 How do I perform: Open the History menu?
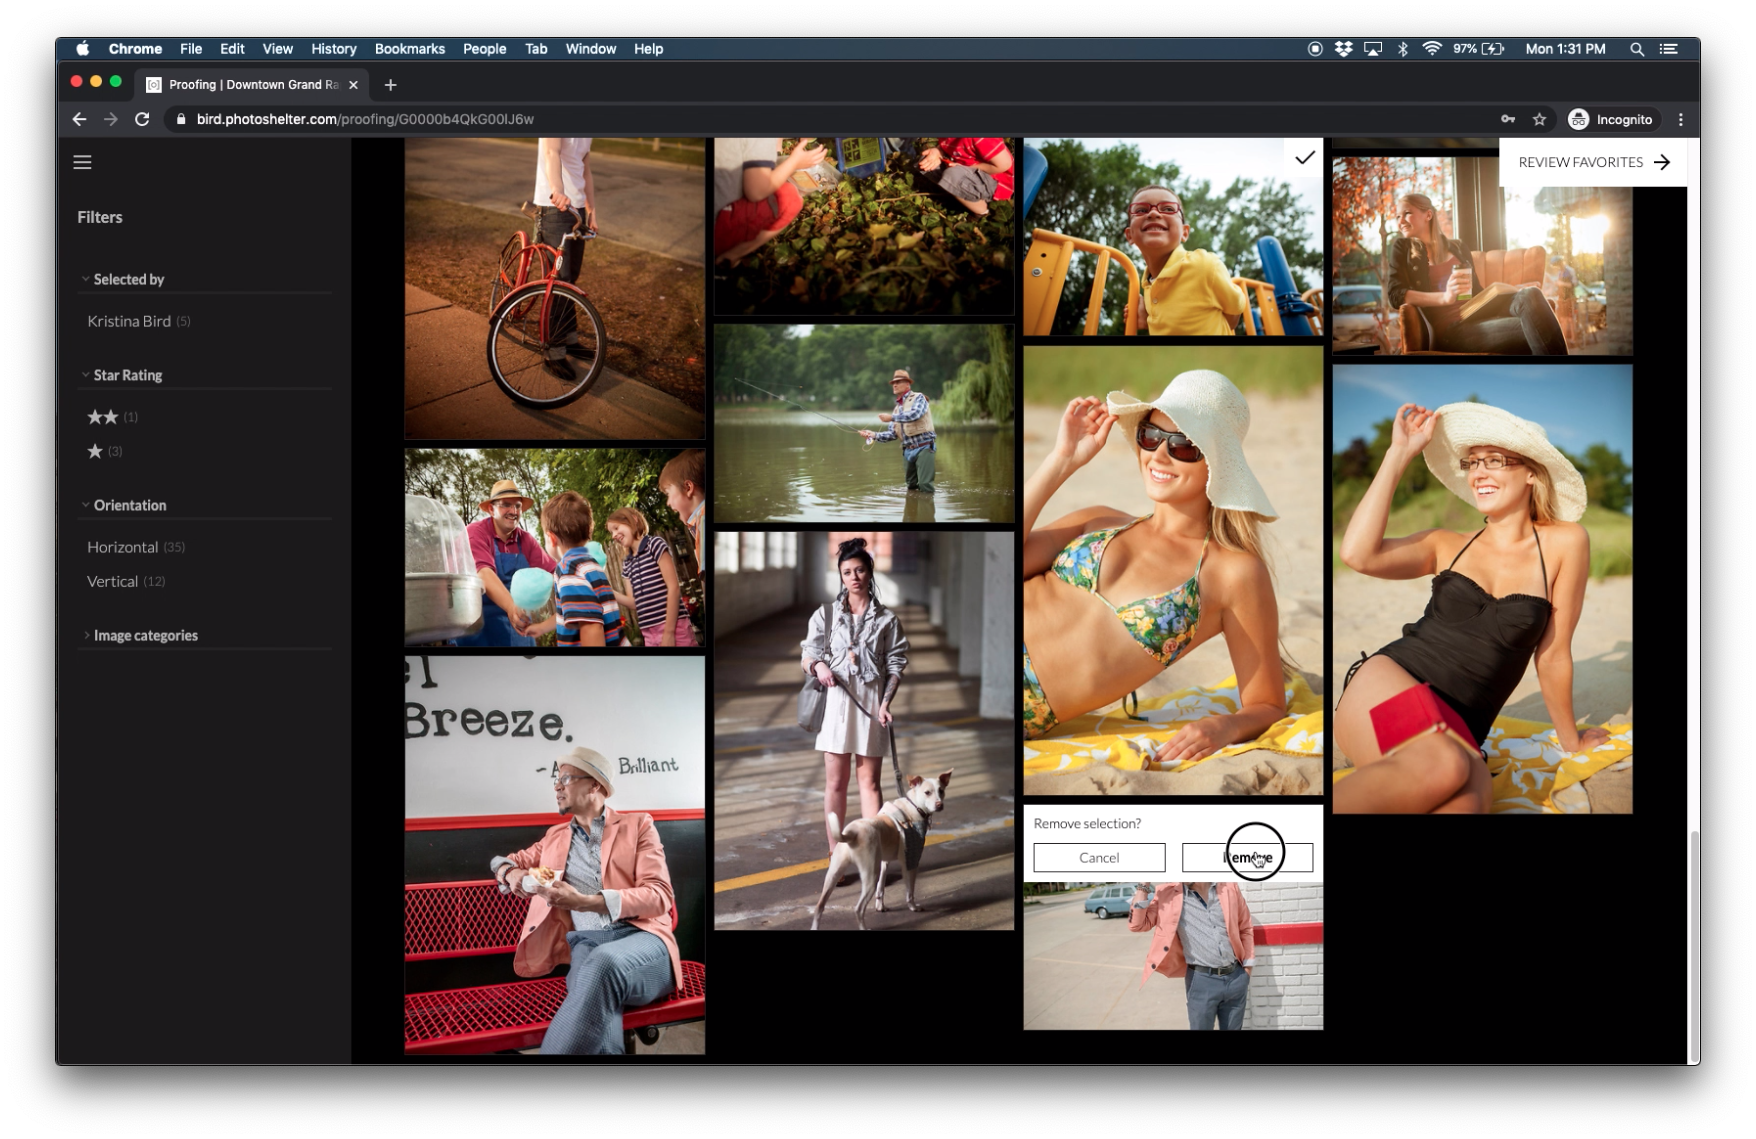coord(333,48)
